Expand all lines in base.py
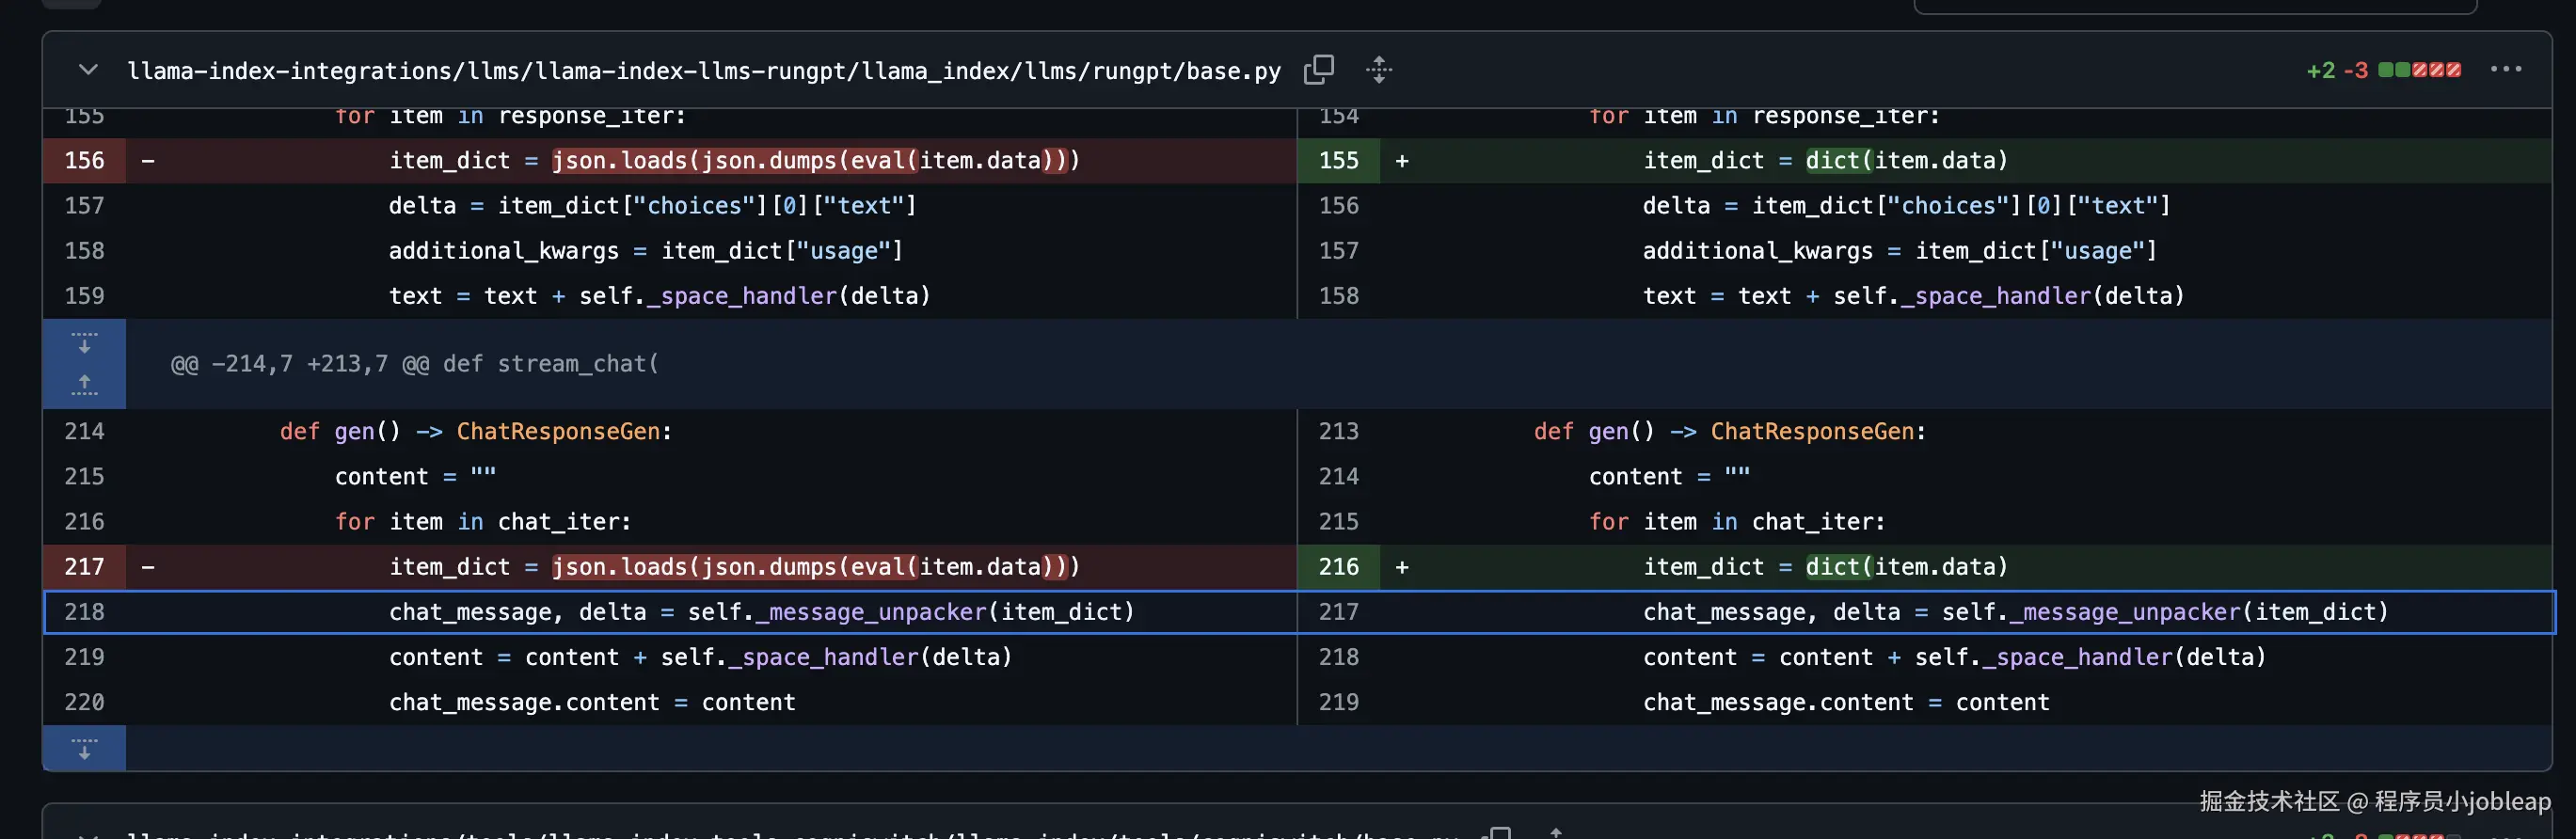2576x839 pixels. point(1379,70)
